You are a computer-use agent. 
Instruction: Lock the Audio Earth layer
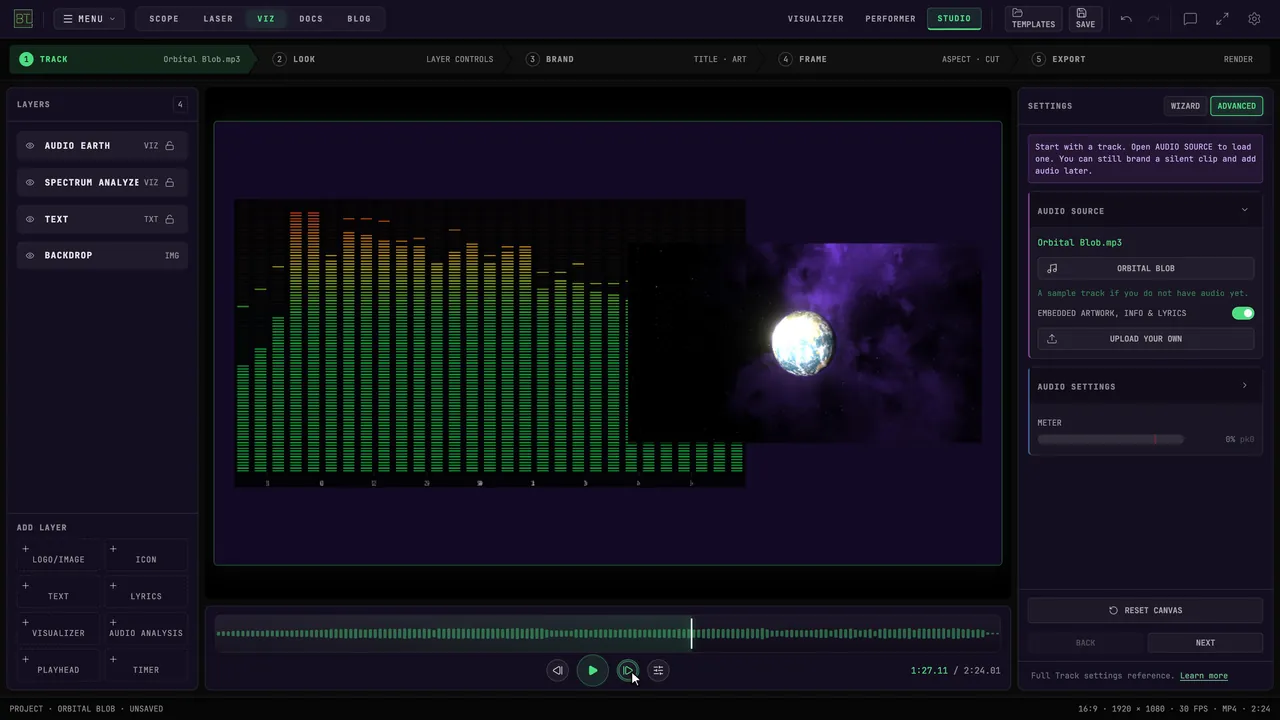[170, 146]
